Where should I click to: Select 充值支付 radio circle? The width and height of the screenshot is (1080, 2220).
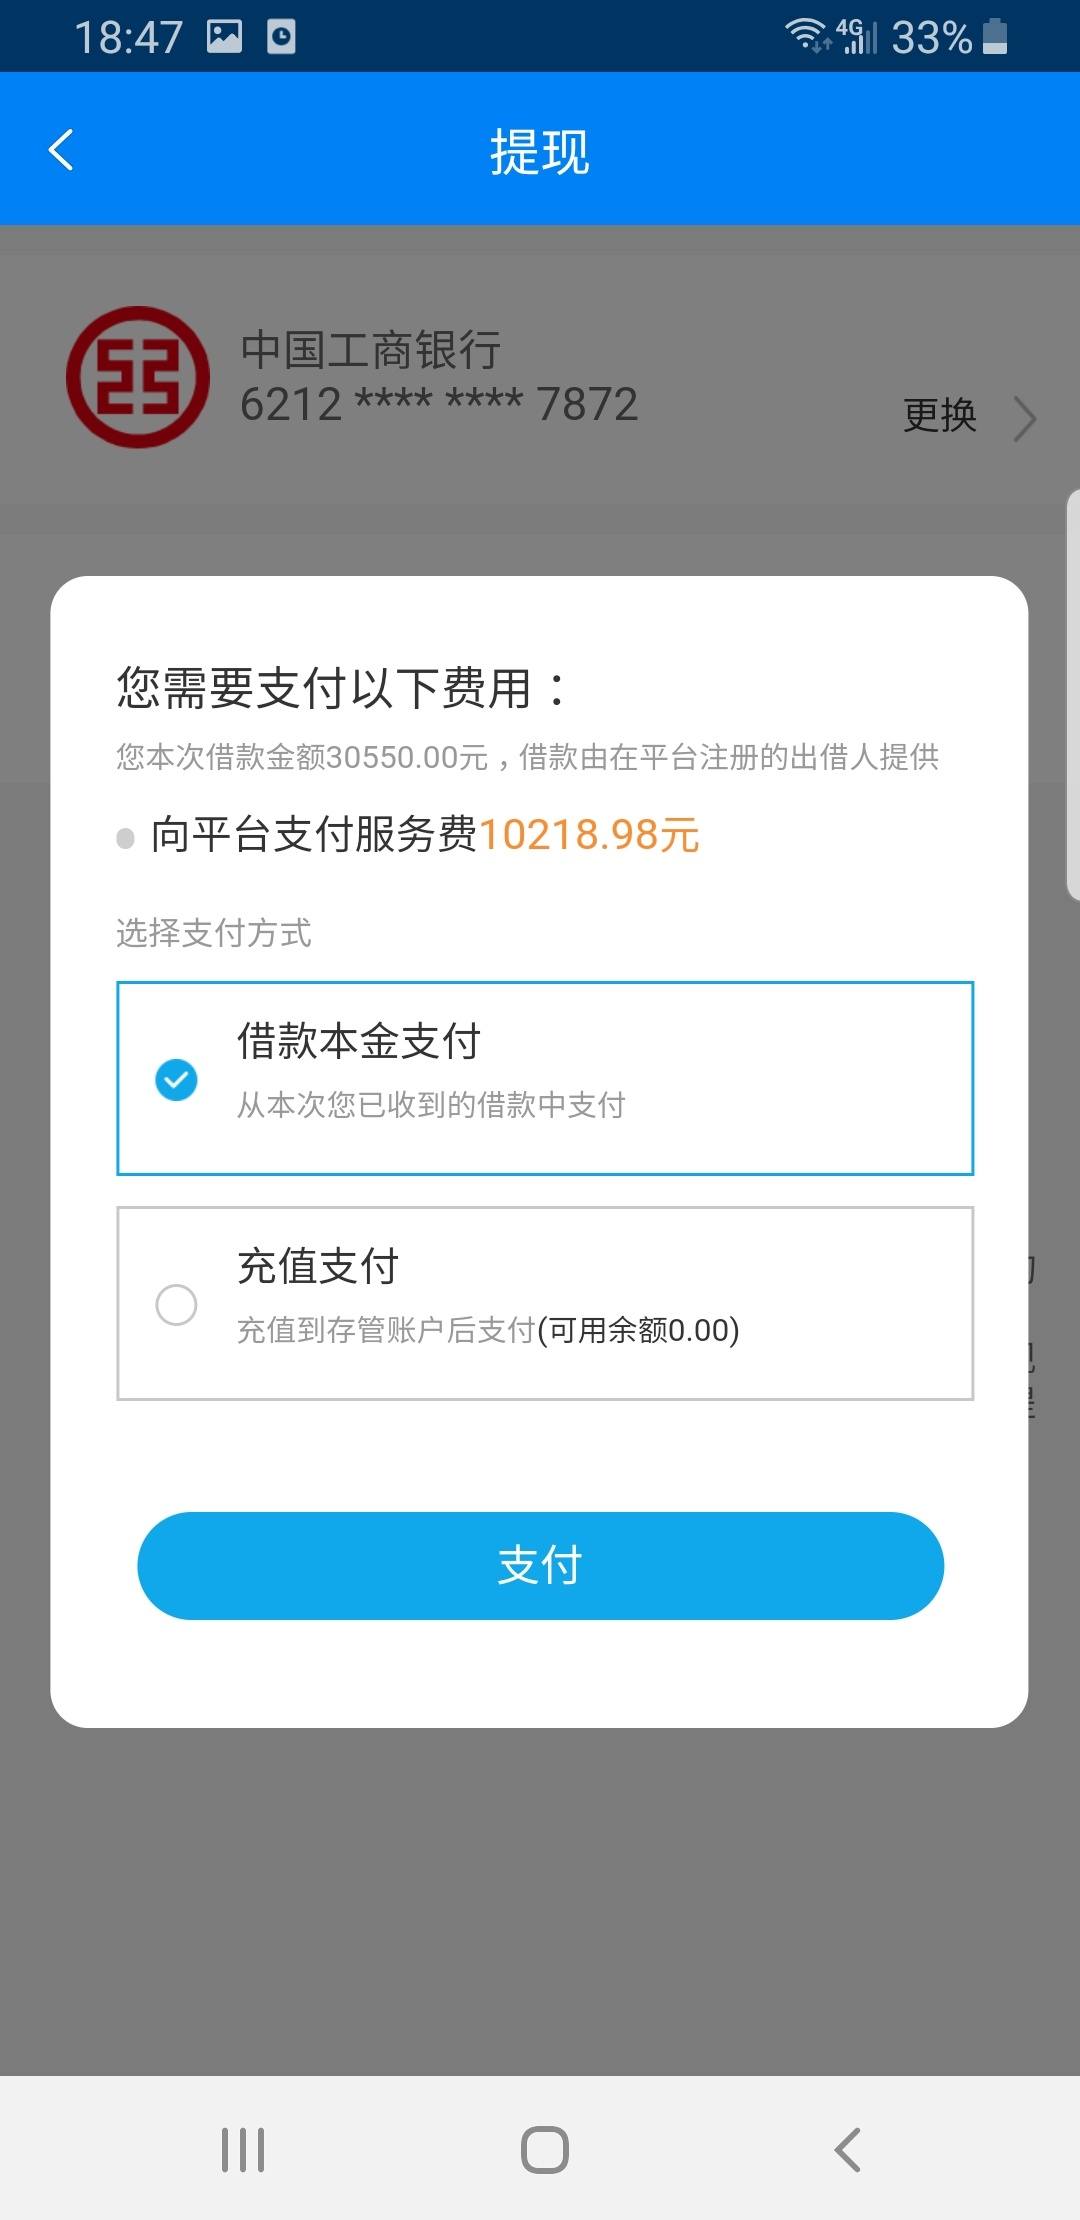pos(176,1305)
